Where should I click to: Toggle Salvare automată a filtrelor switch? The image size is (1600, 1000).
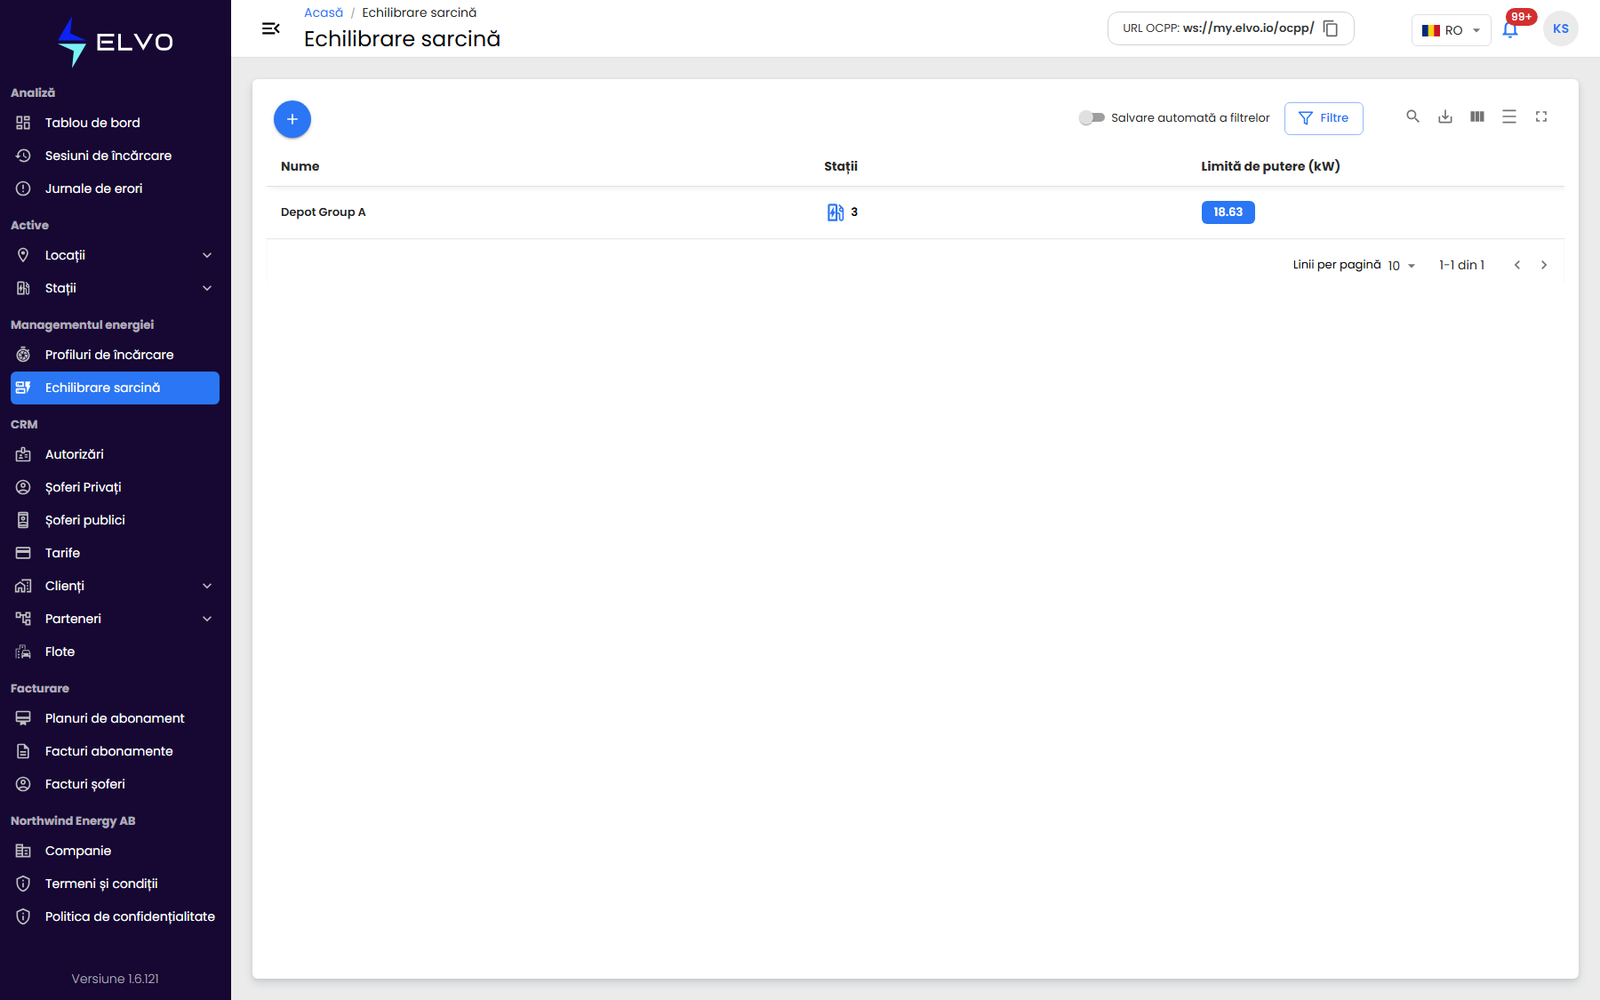pos(1091,118)
